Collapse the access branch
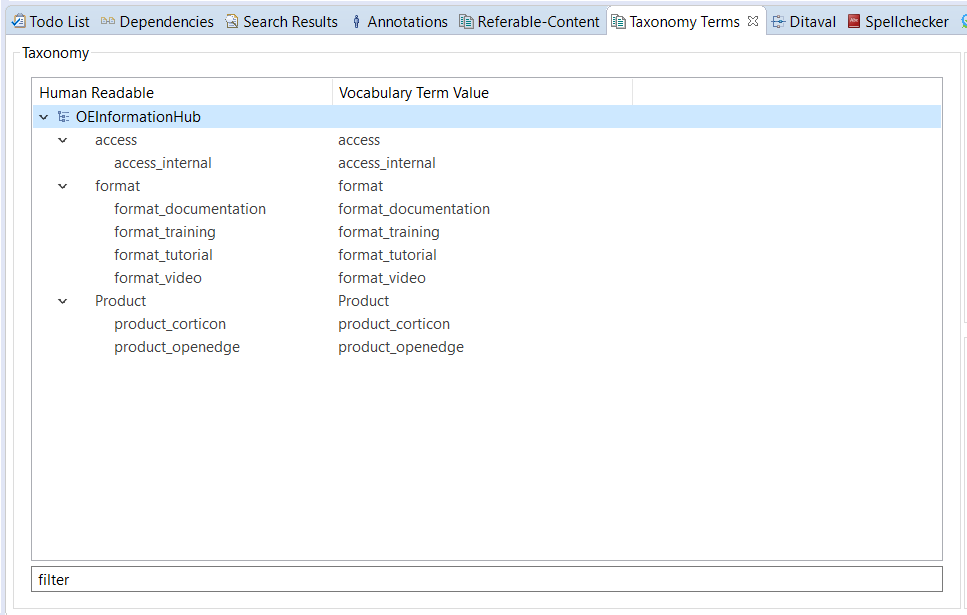Image resolution: width=967 pixels, height=615 pixels. click(x=62, y=140)
